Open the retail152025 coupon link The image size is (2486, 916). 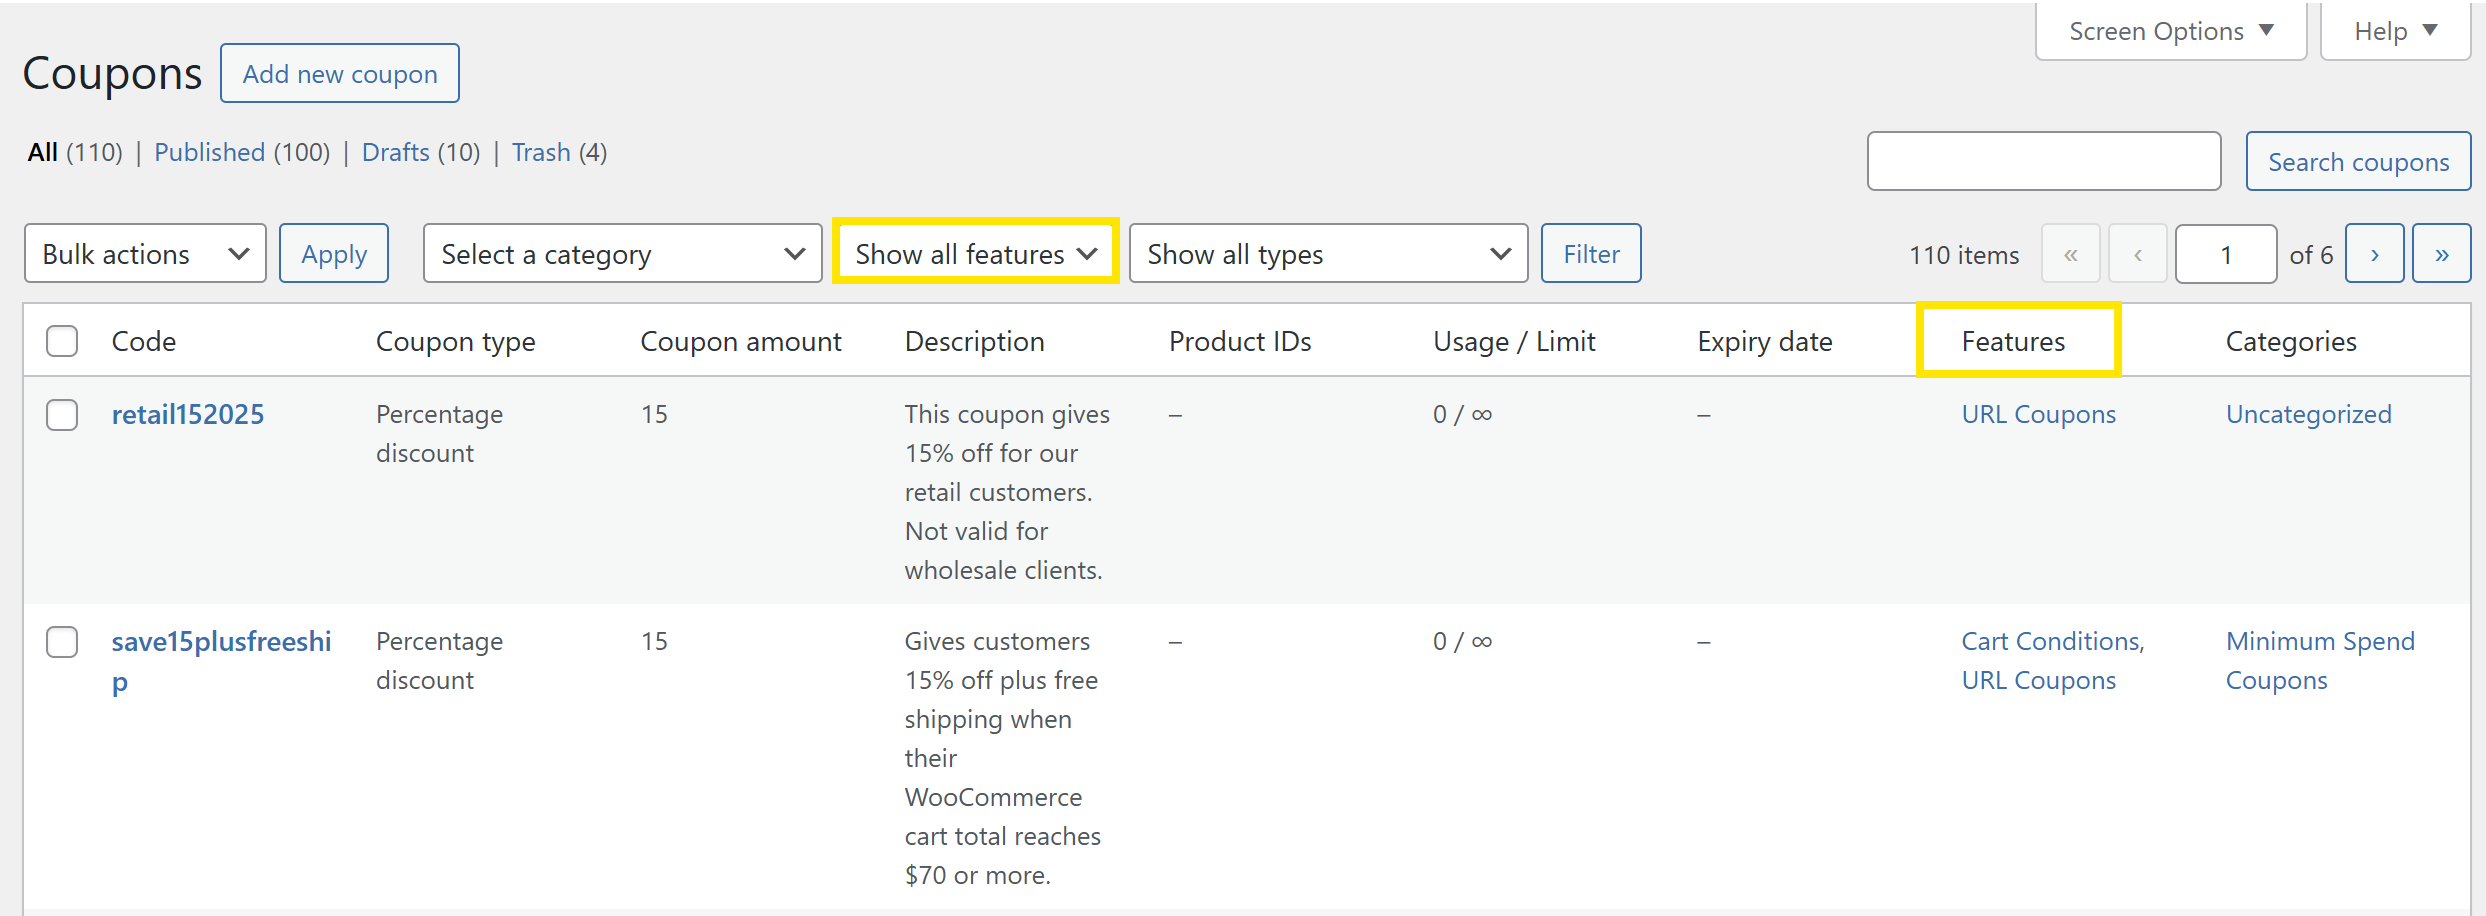(188, 414)
